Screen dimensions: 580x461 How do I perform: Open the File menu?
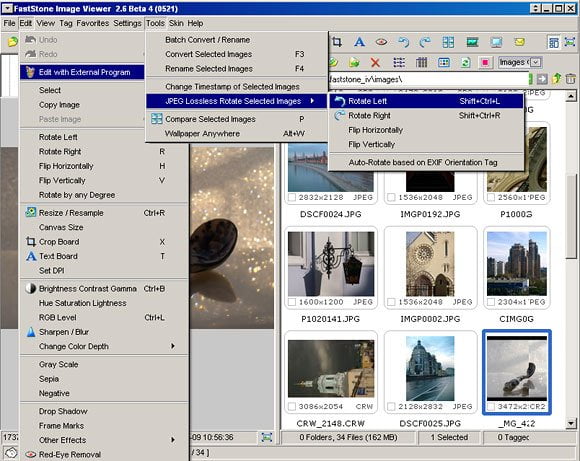point(9,23)
